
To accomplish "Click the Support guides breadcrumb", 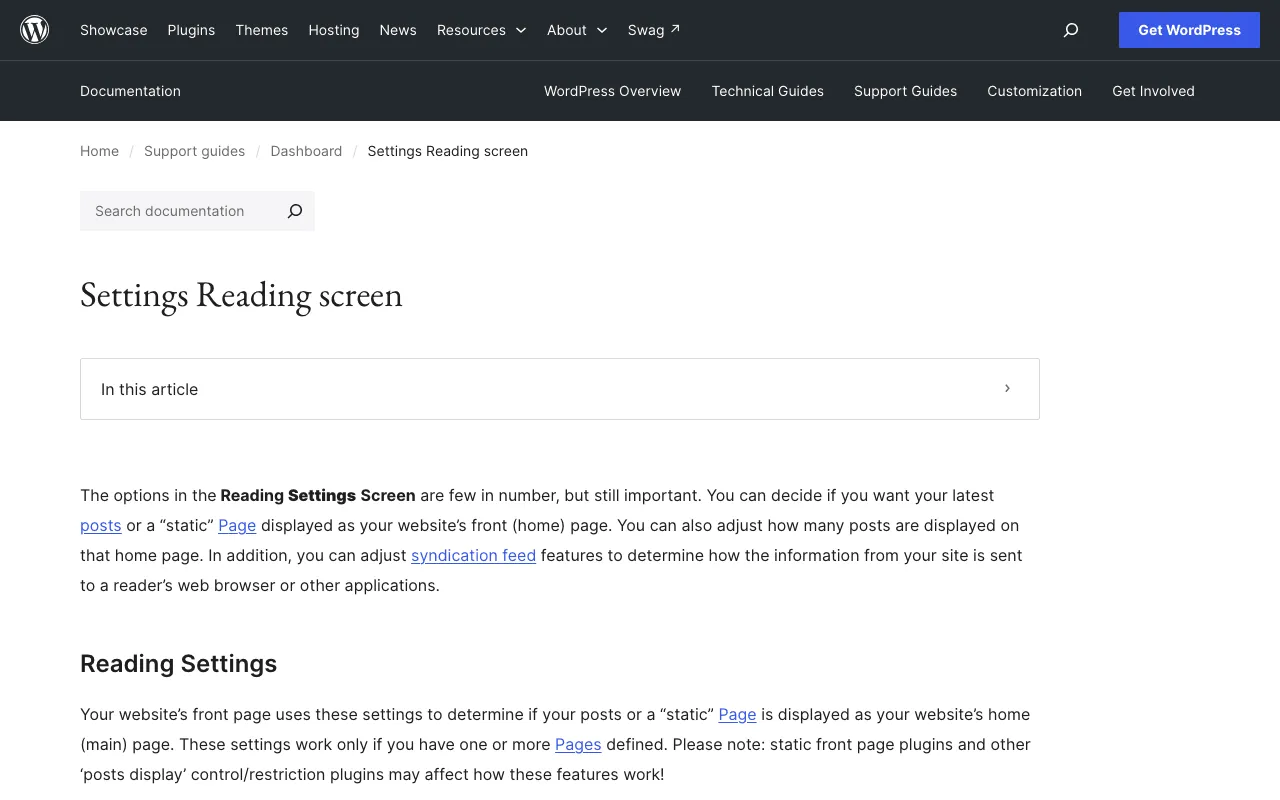I will [194, 151].
